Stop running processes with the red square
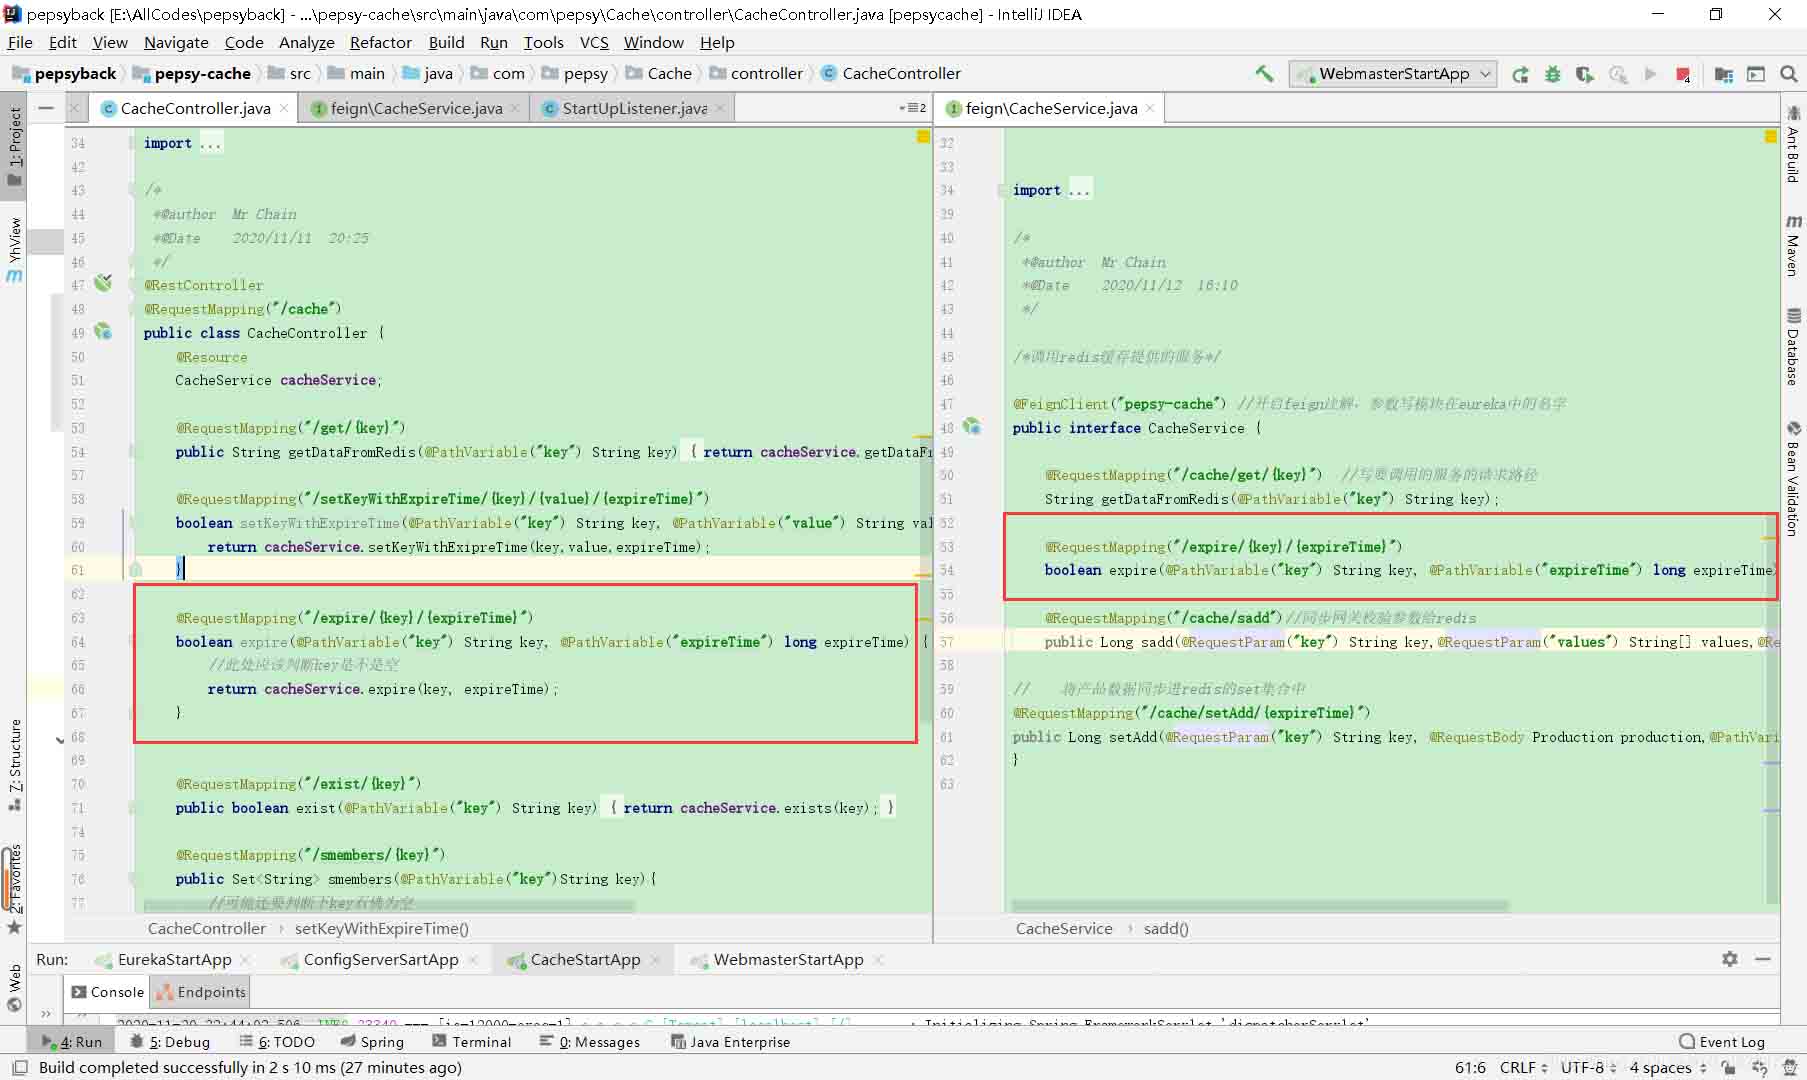The image size is (1807, 1080). click(x=1683, y=74)
